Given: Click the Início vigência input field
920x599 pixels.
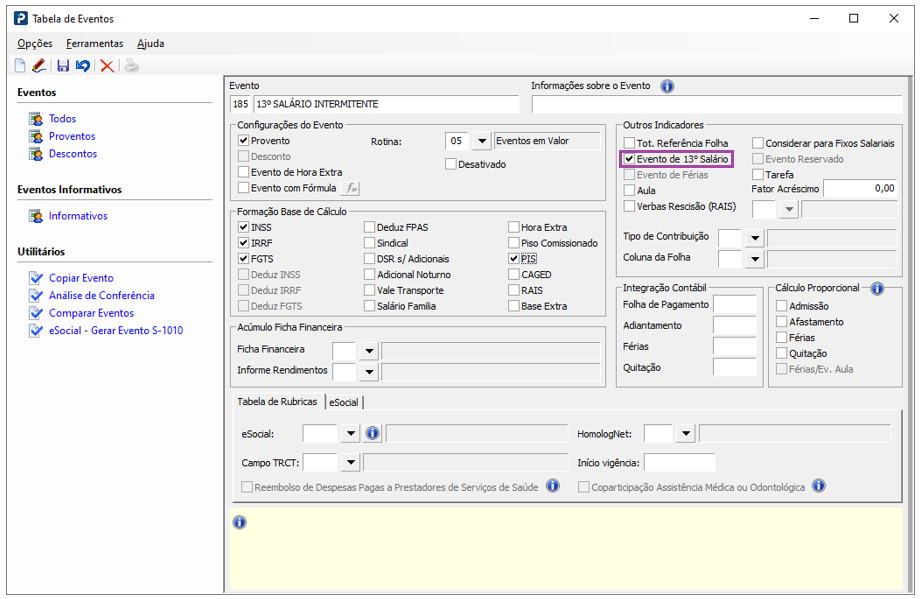Looking at the screenshot, I should (679, 462).
